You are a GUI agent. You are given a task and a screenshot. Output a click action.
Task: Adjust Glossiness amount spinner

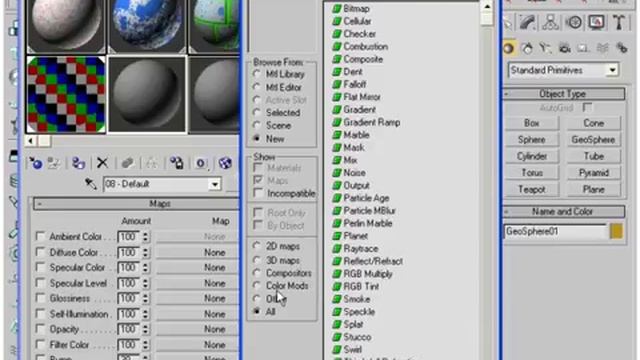(x=146, y=298)
